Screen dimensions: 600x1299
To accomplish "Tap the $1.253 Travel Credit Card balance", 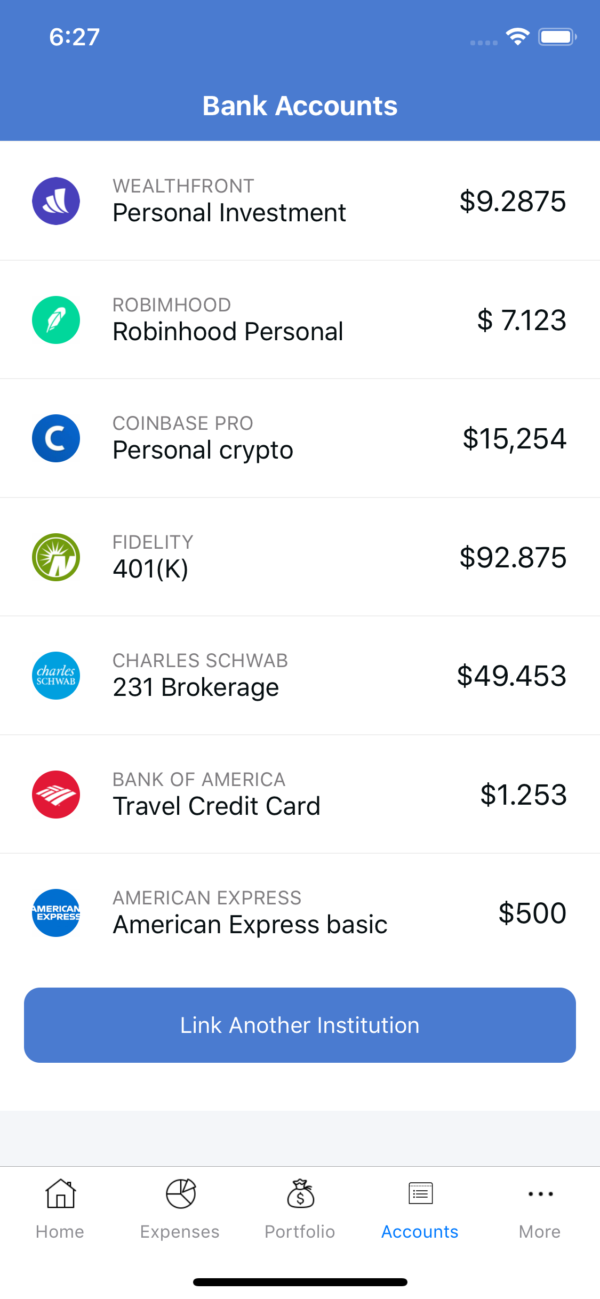I will [523, 795].
